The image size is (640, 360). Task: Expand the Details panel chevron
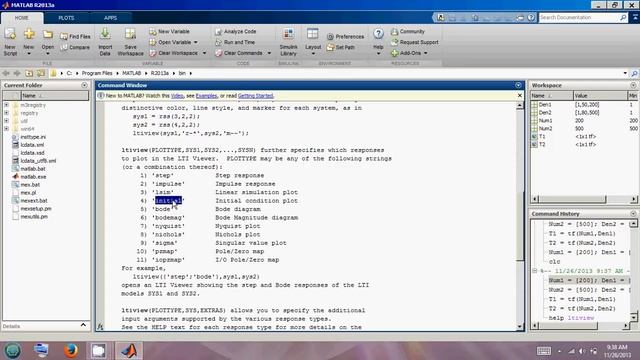click(x=83, y=325)
